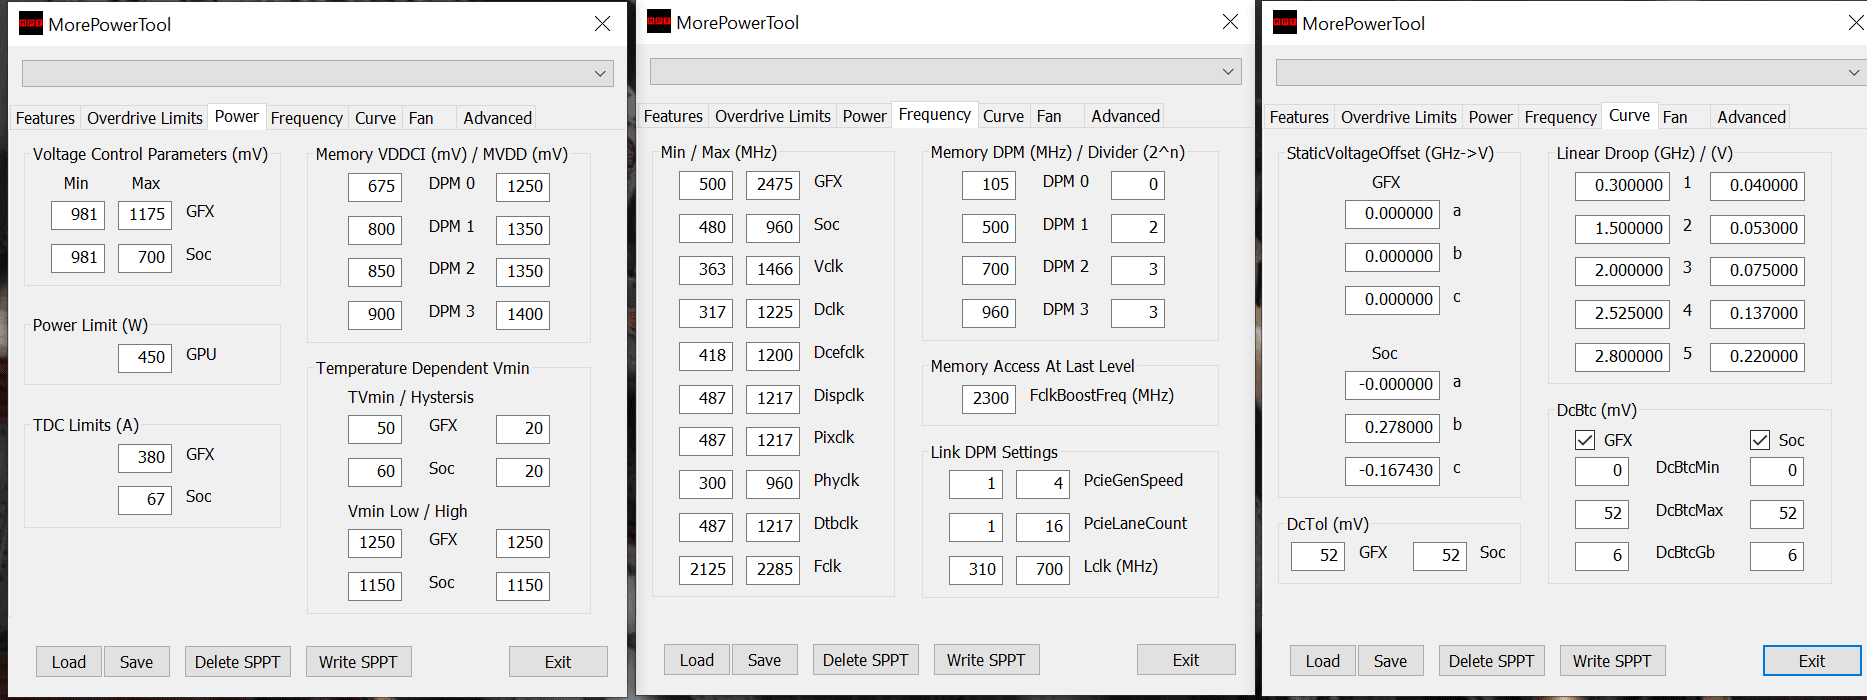
Task: Switch to Features tab in left window
Action: [x=45, y=118]
